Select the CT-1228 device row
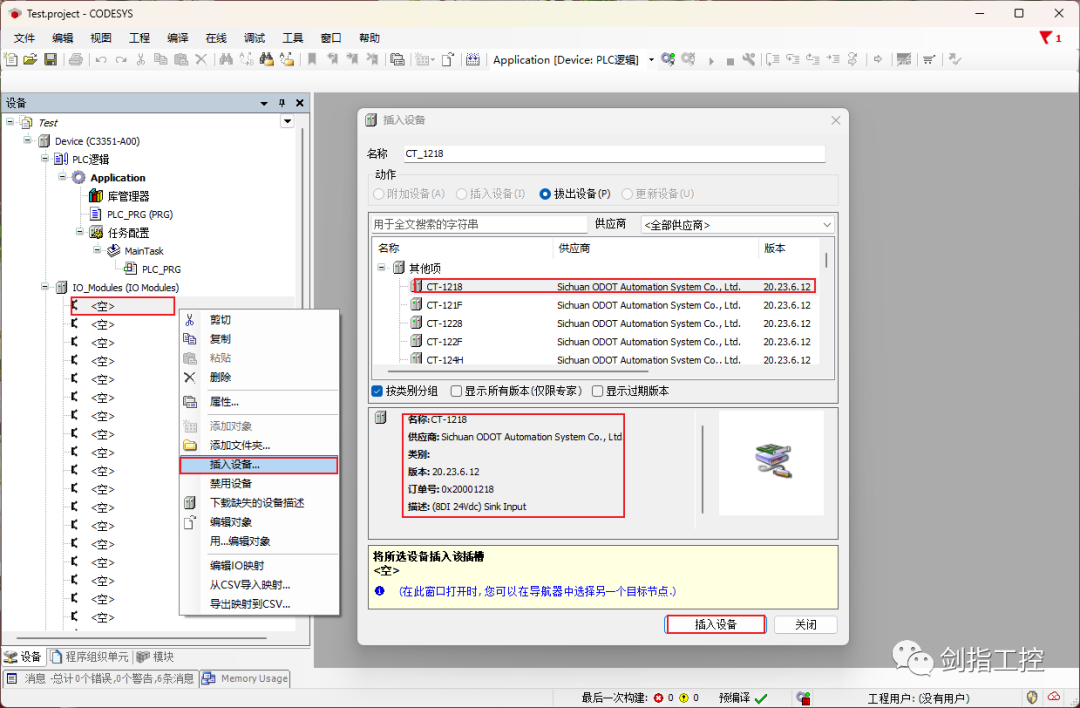The image size is (1080, 708). (610, 323)
